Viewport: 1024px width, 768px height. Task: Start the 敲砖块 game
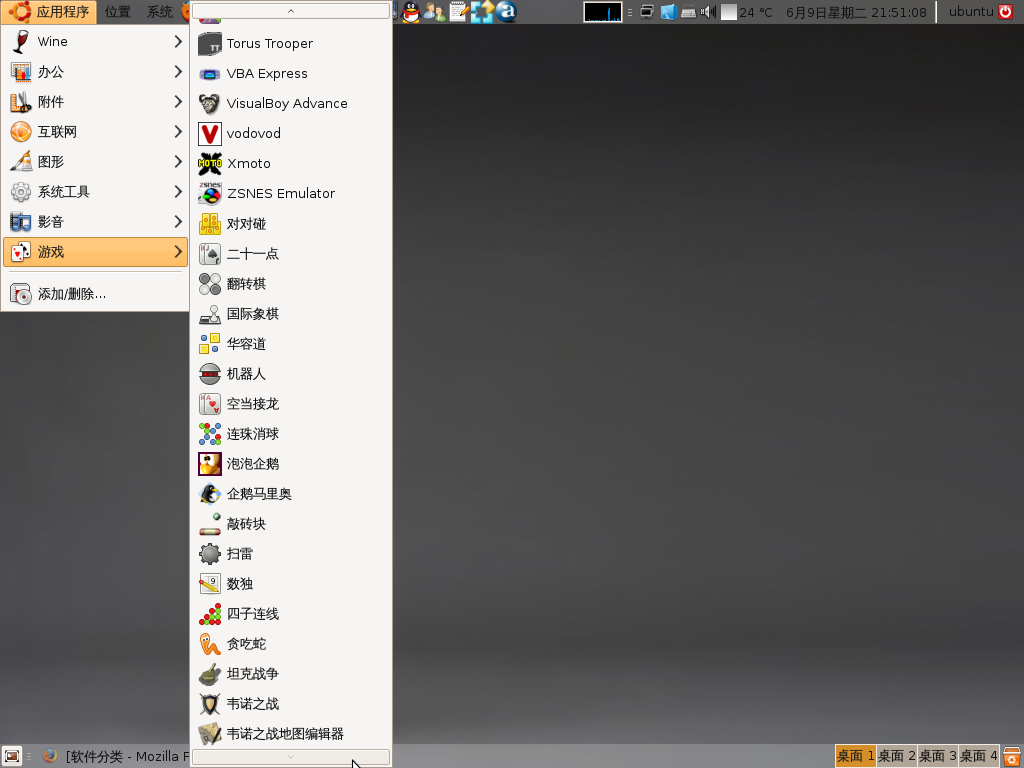click(291, 524)
